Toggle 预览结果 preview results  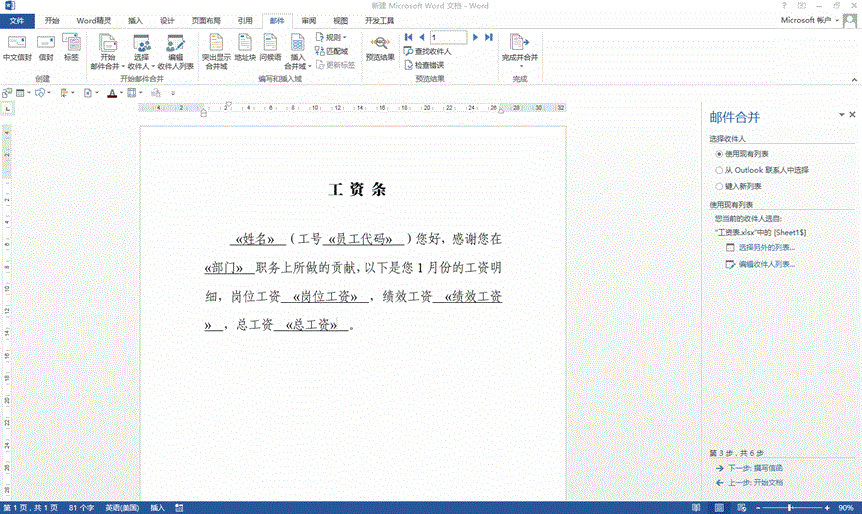point(380,48)
